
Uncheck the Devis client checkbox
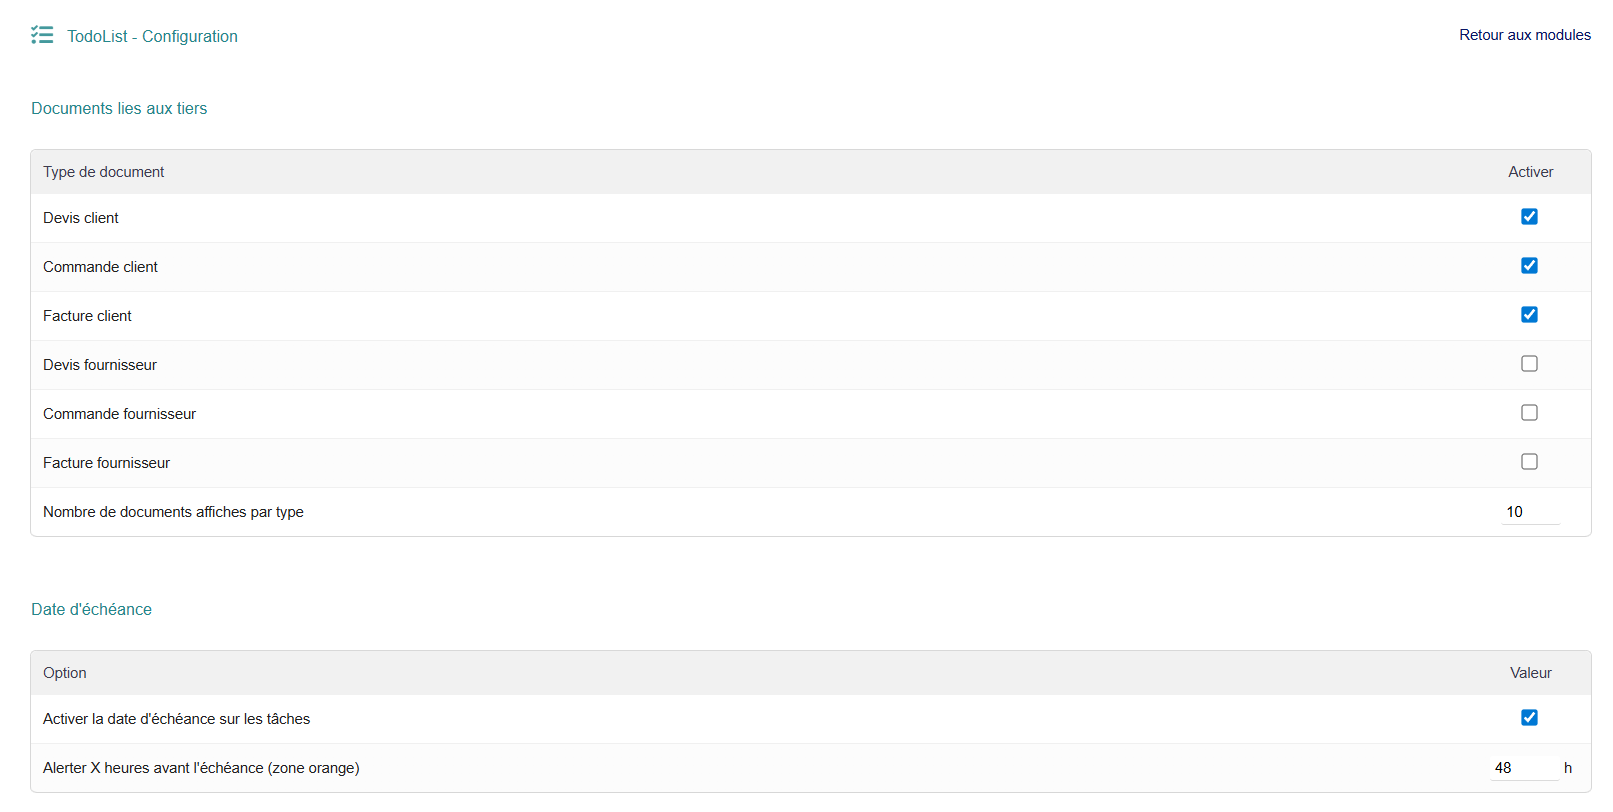coord(1529,217)
